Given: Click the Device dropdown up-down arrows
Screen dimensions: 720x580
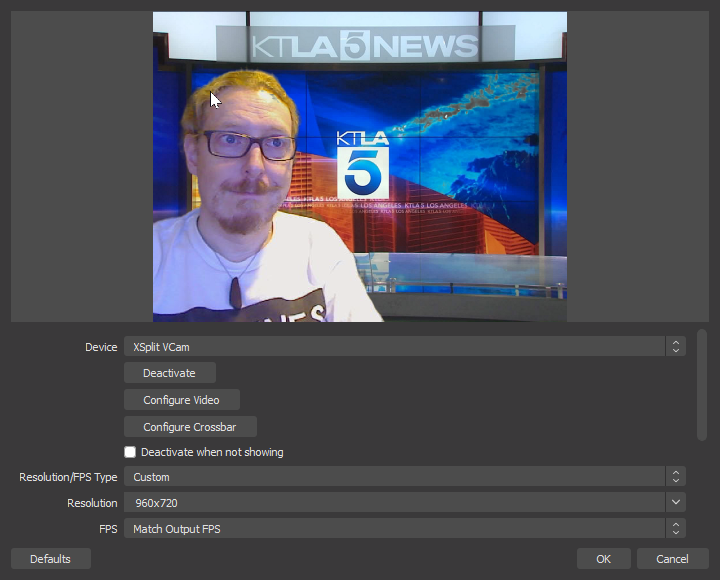Looking at the screenshot, I should (675, 347).
